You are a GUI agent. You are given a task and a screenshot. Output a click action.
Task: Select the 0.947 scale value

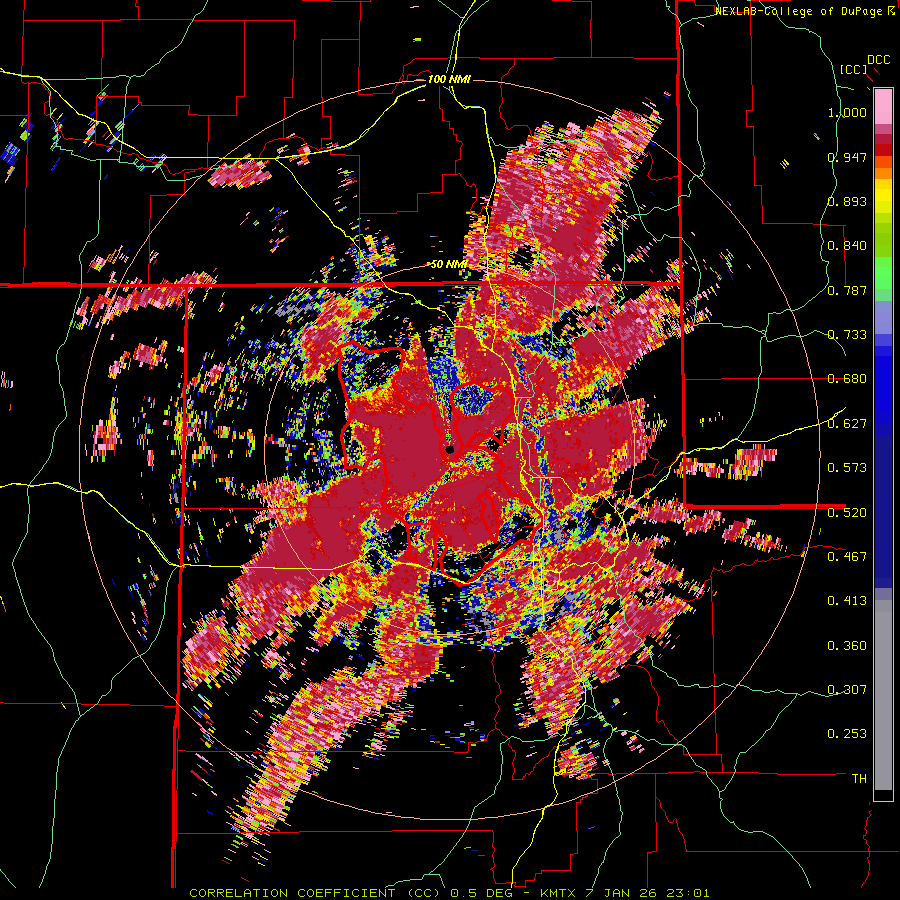[x=847, y=157]
